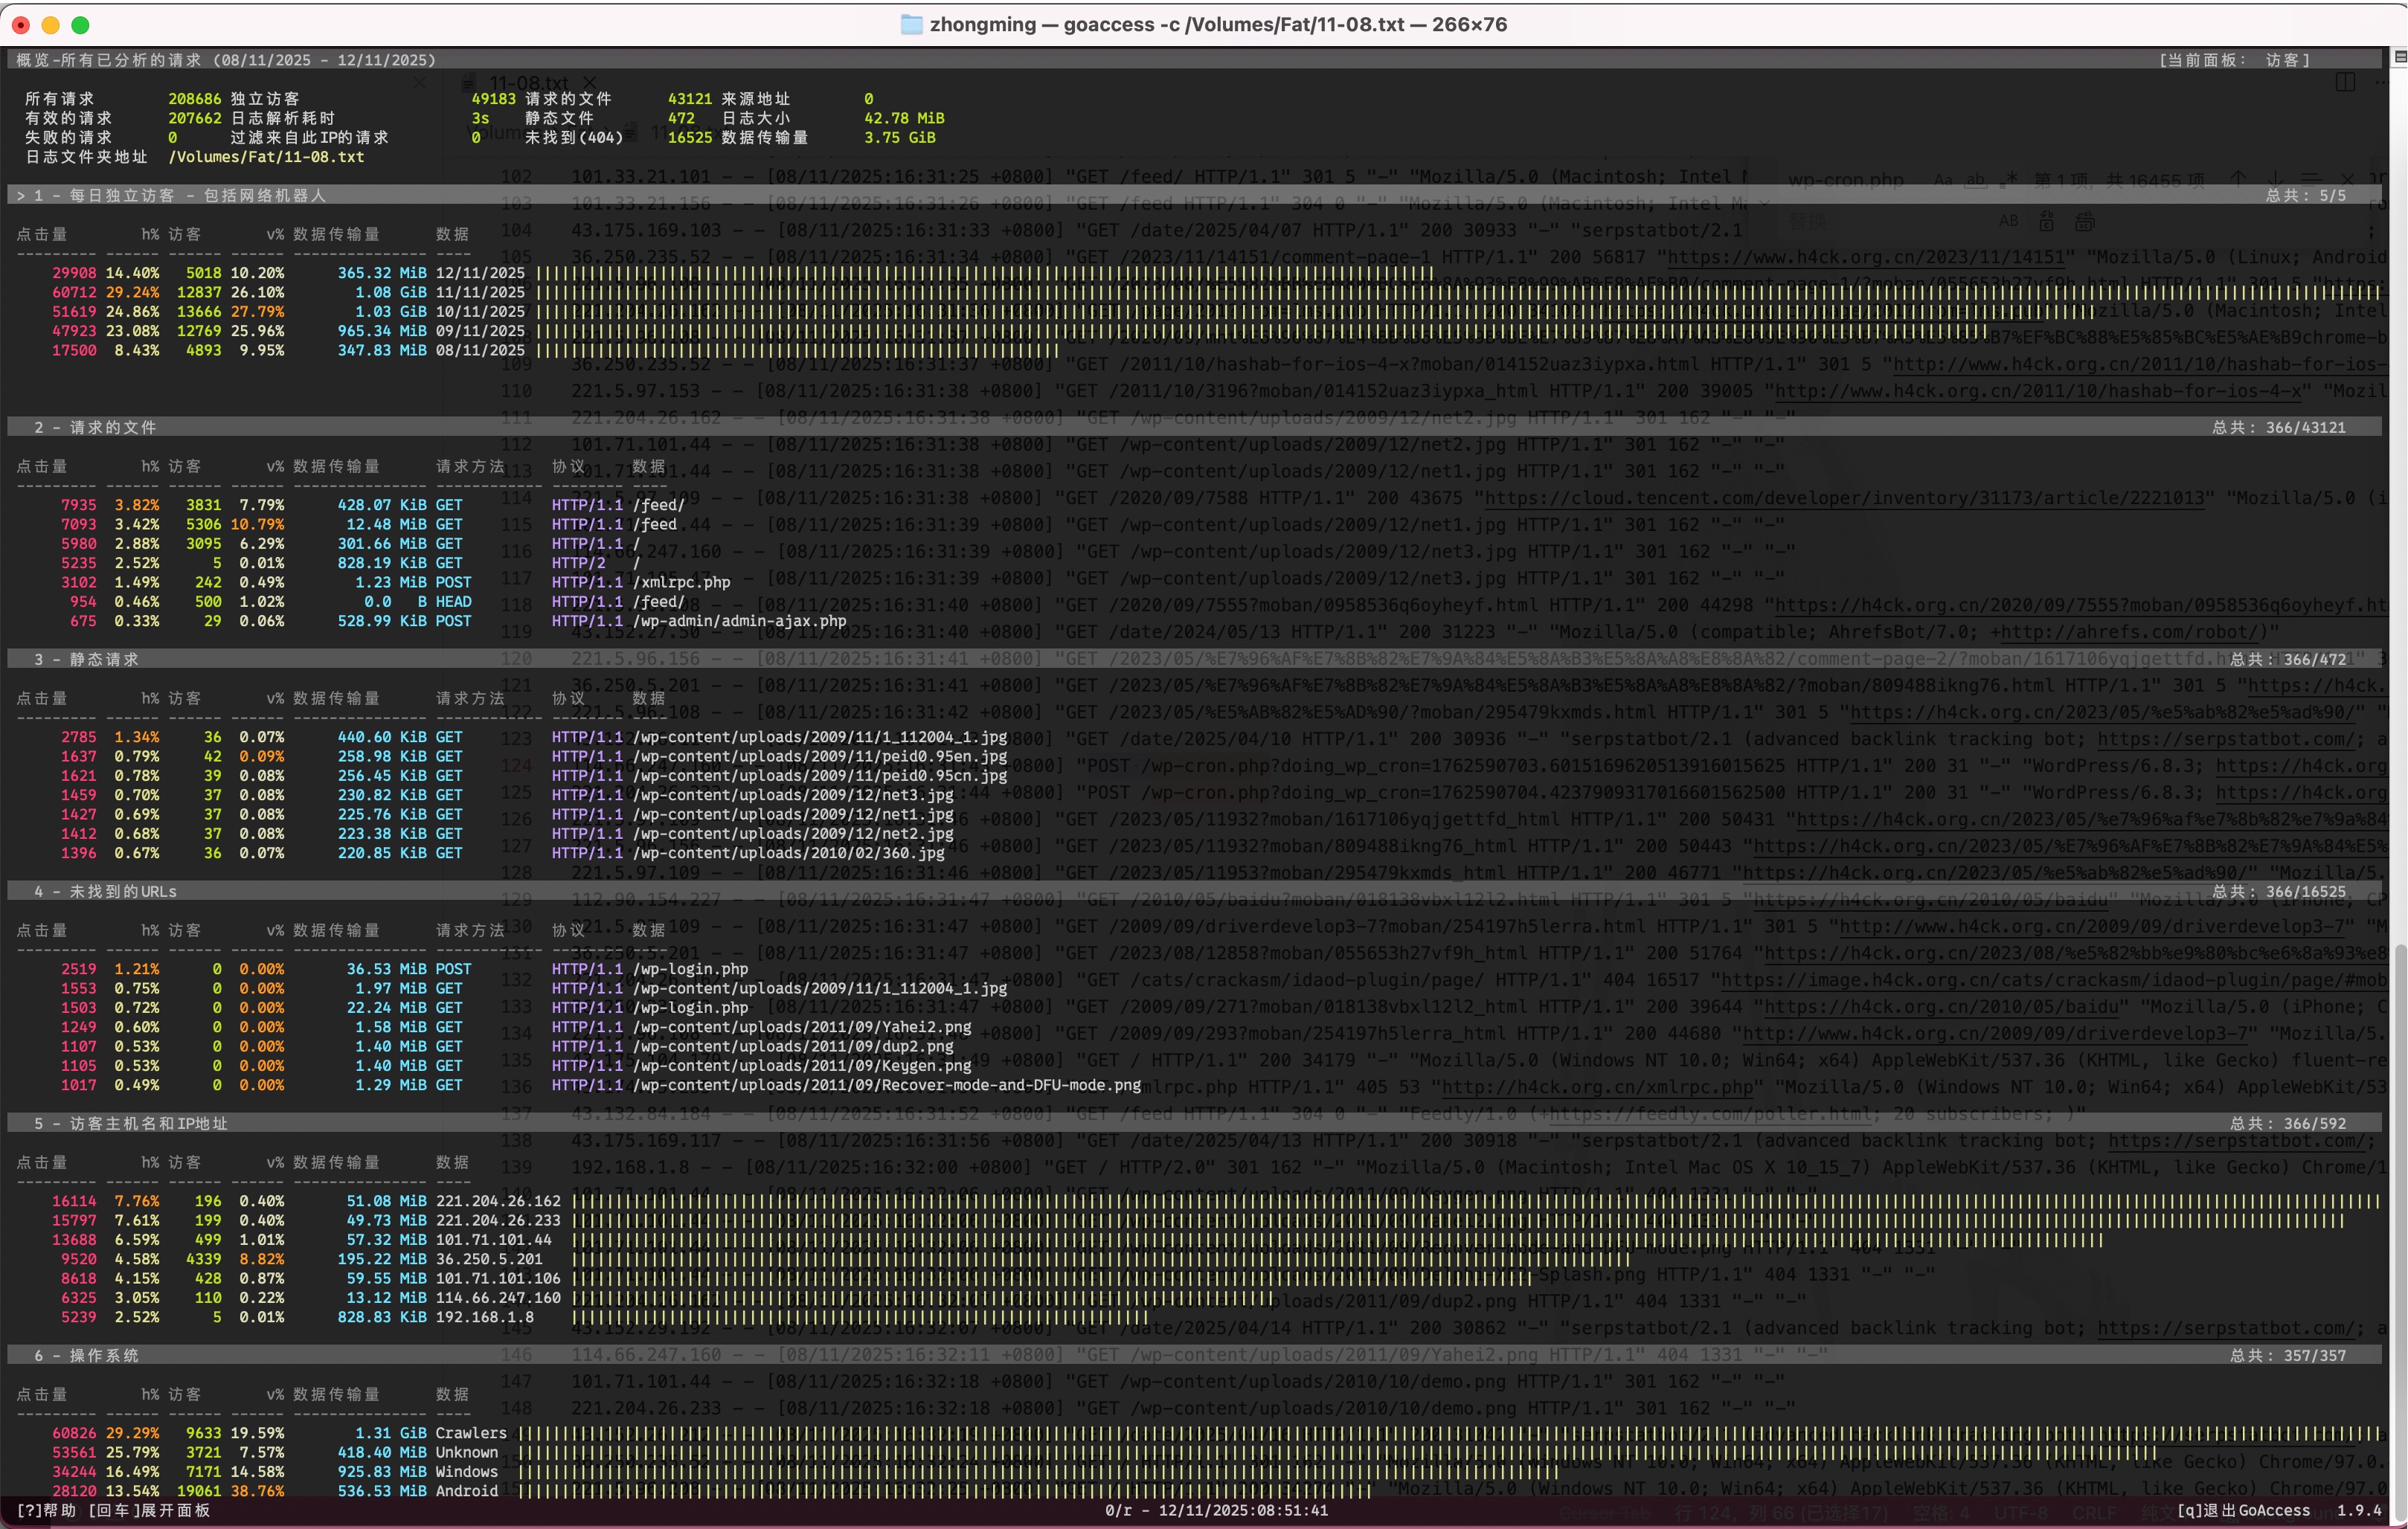Viewport: 2408px width, 1529px height.
Task: Click the folder proxy icon in title bar
Action: (911, 25)
